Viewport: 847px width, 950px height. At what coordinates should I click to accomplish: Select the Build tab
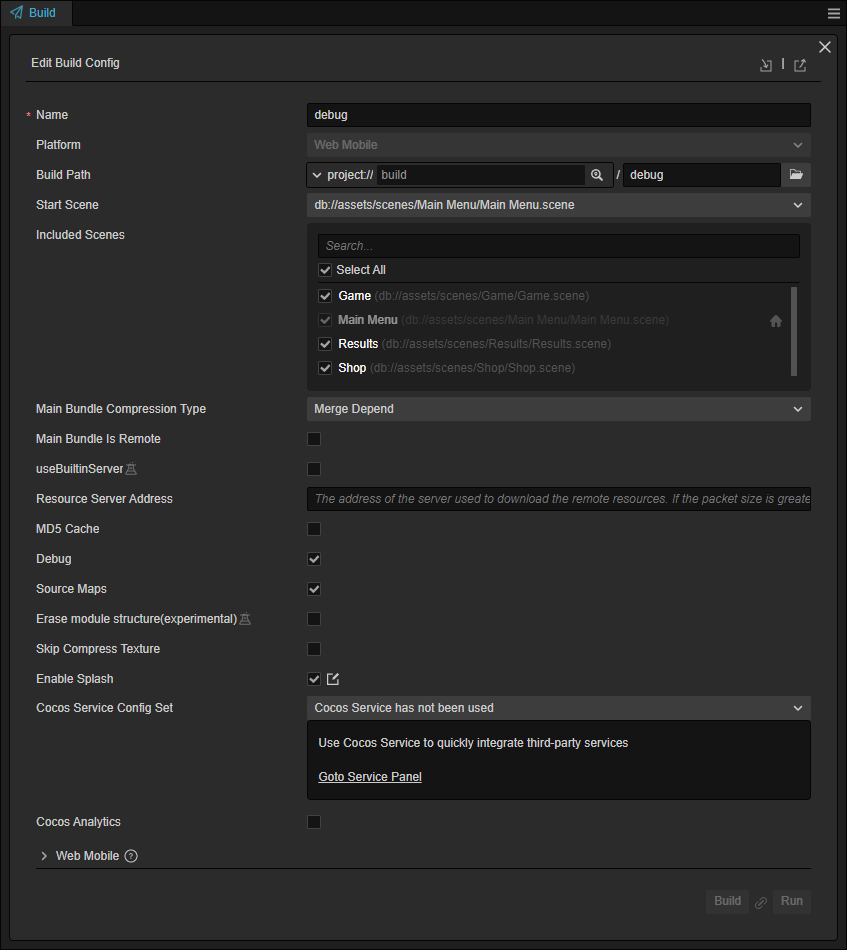pos(36,13)
